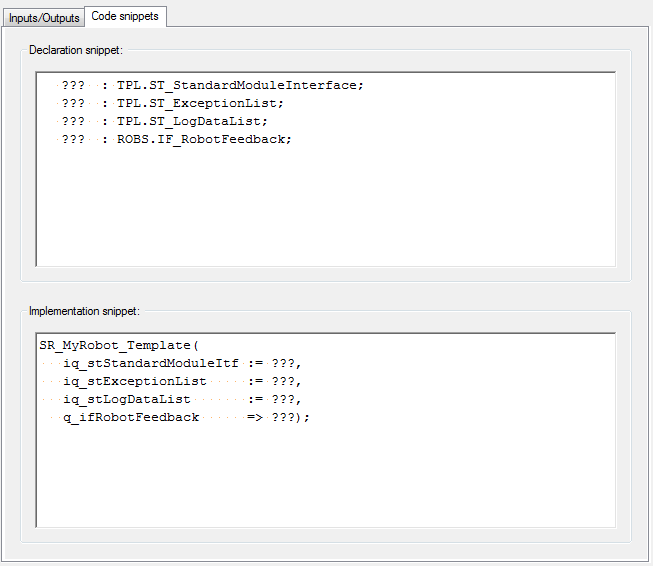Click the iq_stLogDataList parameter name
653x566 pixels.
(x=126, y=399)
